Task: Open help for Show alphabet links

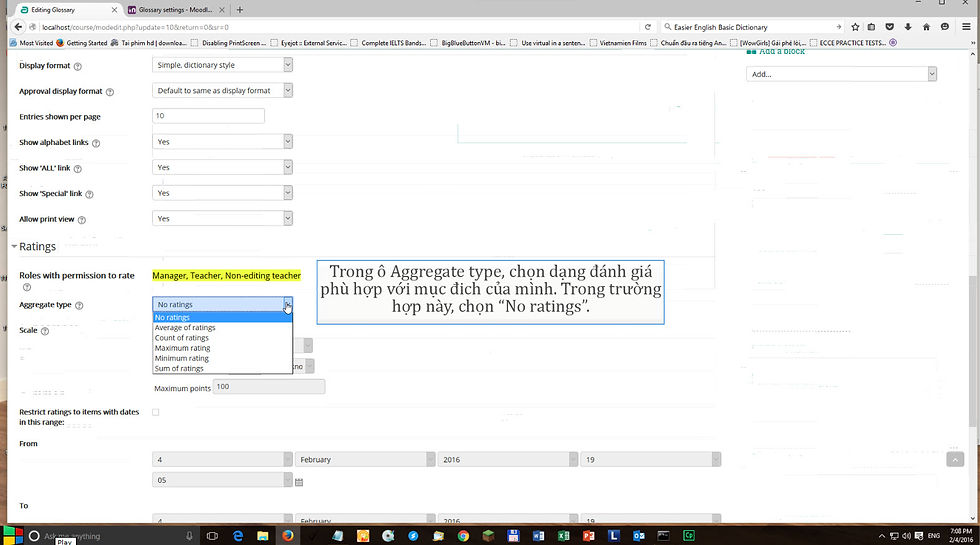Action: pyautogui.click(x=96, y=143)
